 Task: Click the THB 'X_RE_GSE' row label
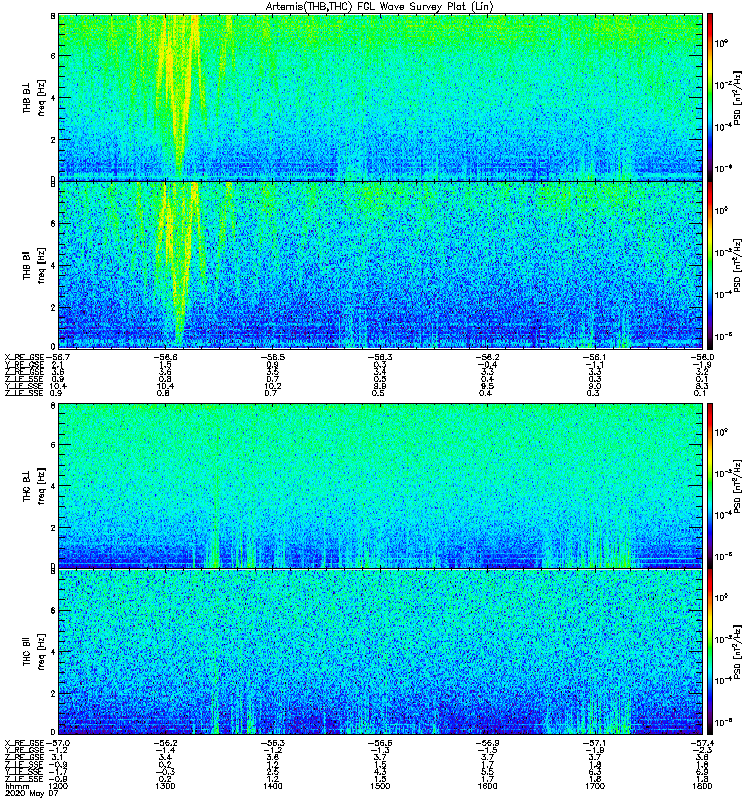(24, 357)
